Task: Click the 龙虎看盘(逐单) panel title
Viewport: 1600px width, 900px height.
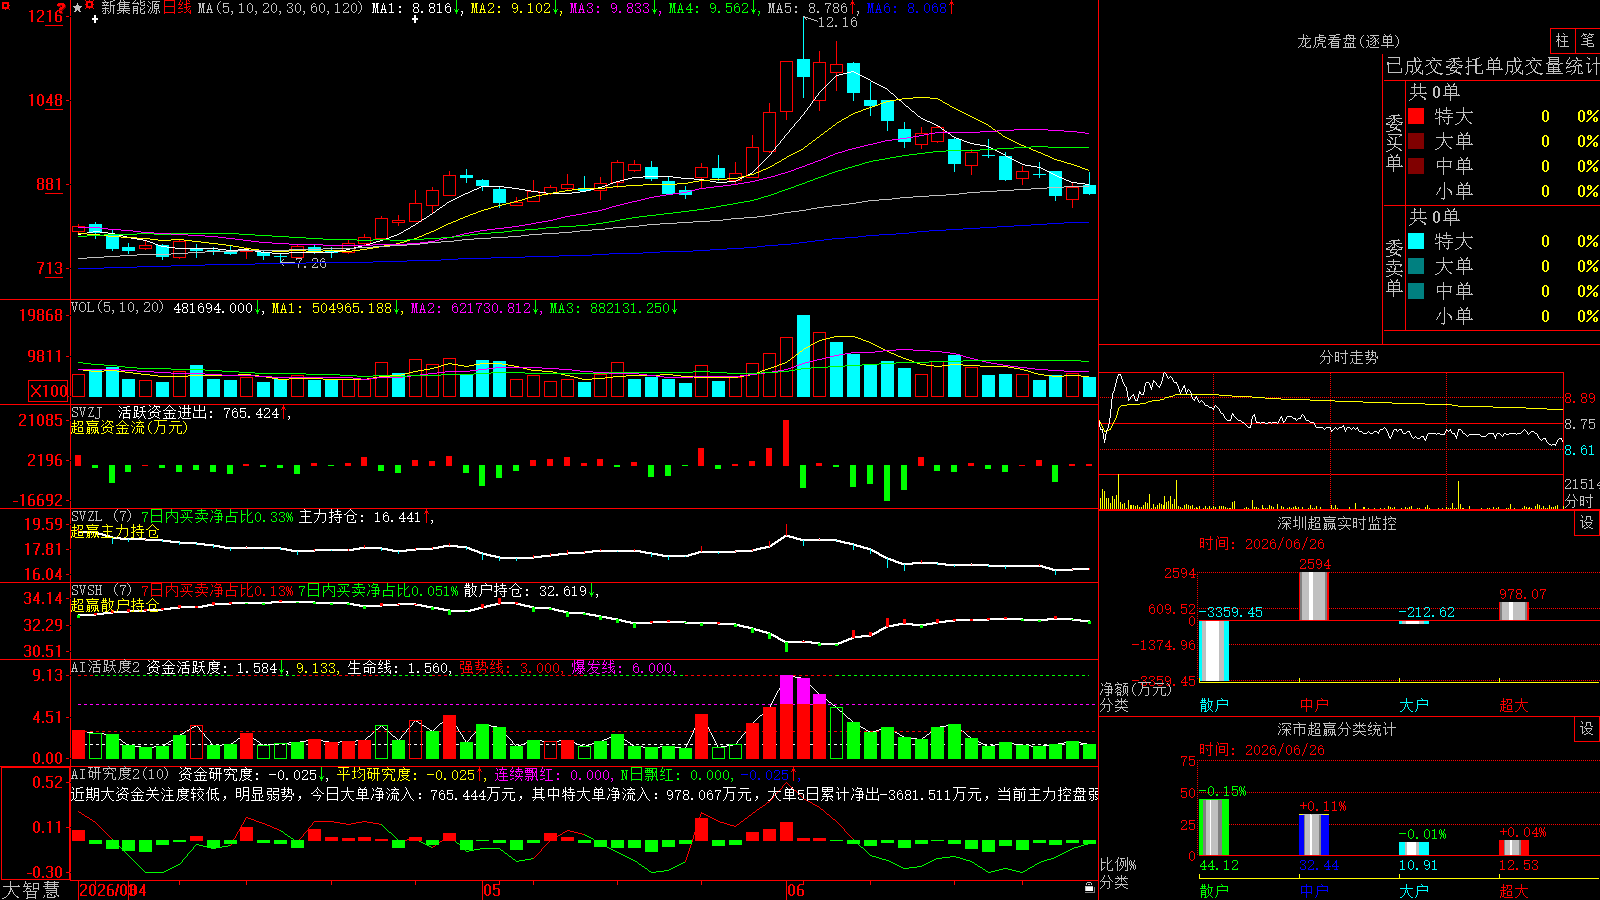Action: point(1348,41)
